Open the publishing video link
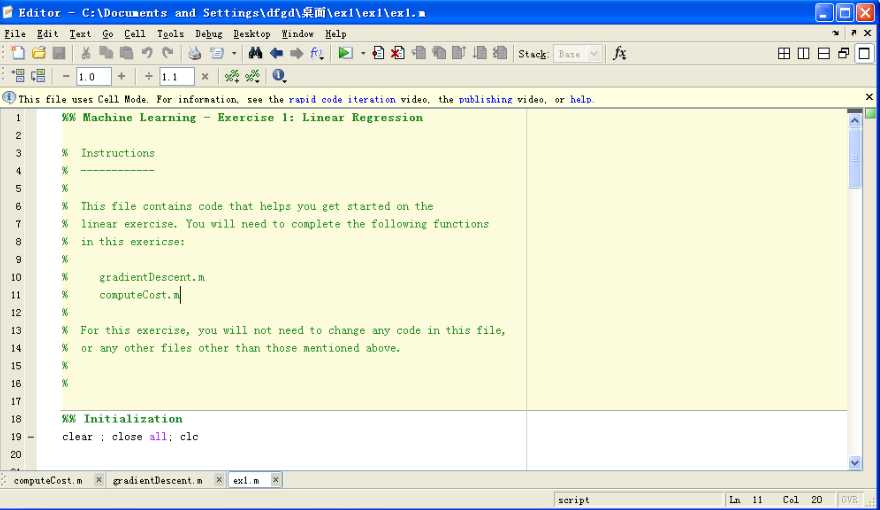The height and width of the screenshot is (510, 880). coord(485,99)
